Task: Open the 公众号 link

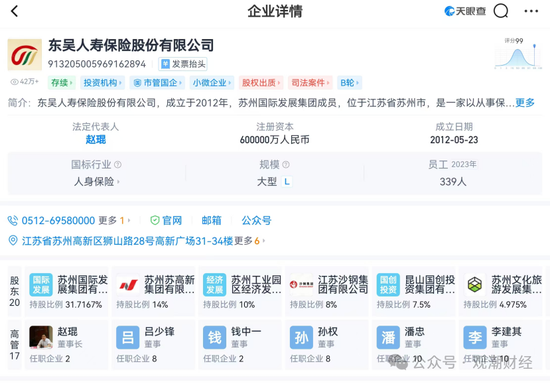Action: (x=256, y=221)
